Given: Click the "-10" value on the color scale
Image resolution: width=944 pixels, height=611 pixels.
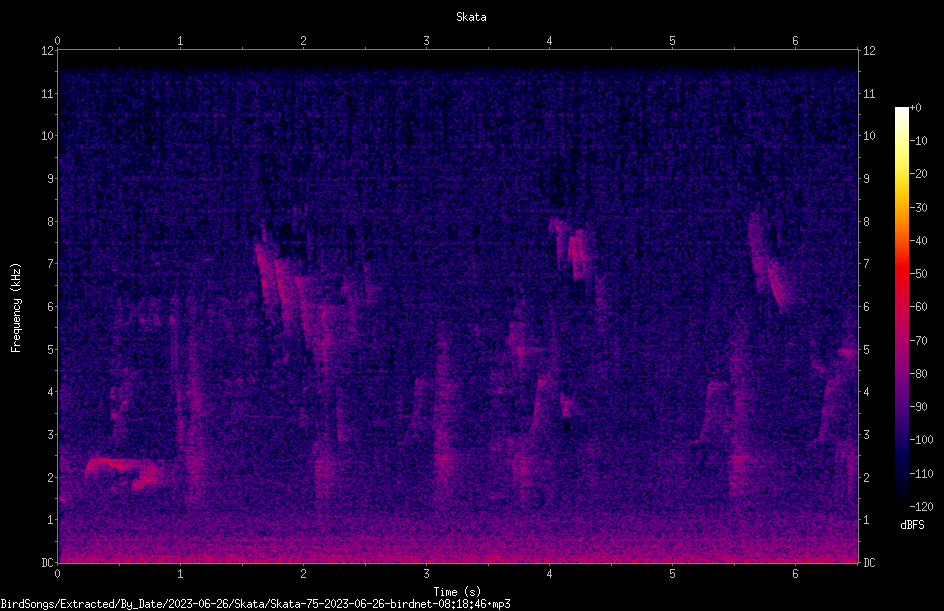Looking at the screenshot, I should pos(919,141).
